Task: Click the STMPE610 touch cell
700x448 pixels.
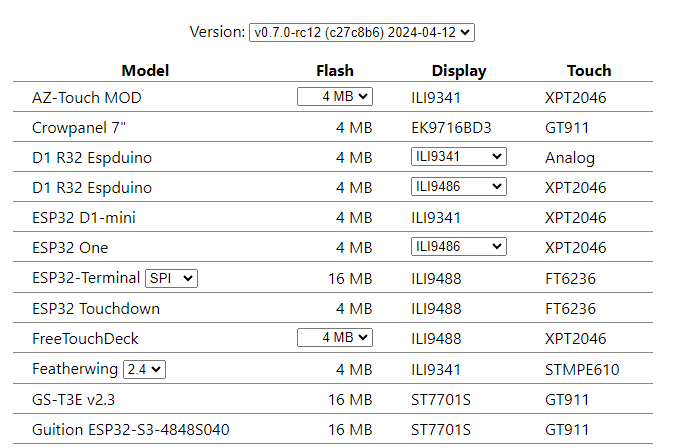Action: (x=582, y=370)
